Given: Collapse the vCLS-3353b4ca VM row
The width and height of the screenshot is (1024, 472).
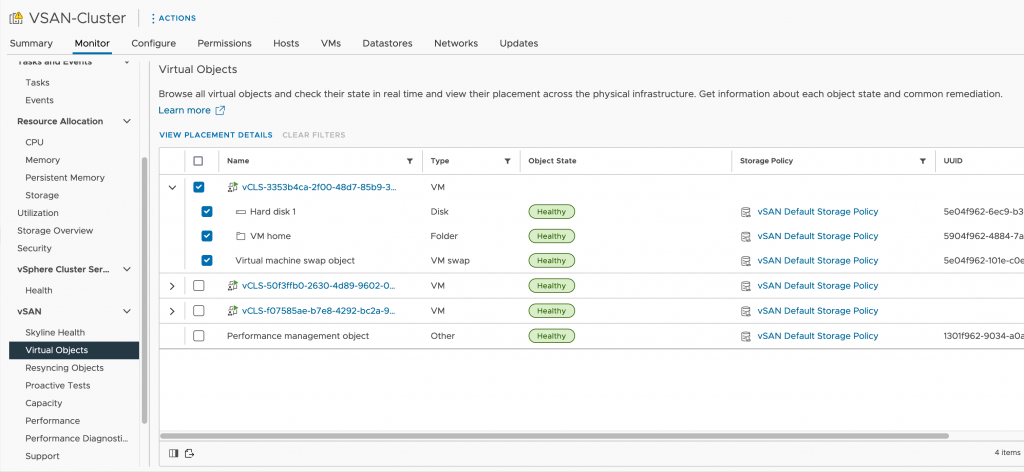Looking at the screenshot, I should tap(172, 187).
